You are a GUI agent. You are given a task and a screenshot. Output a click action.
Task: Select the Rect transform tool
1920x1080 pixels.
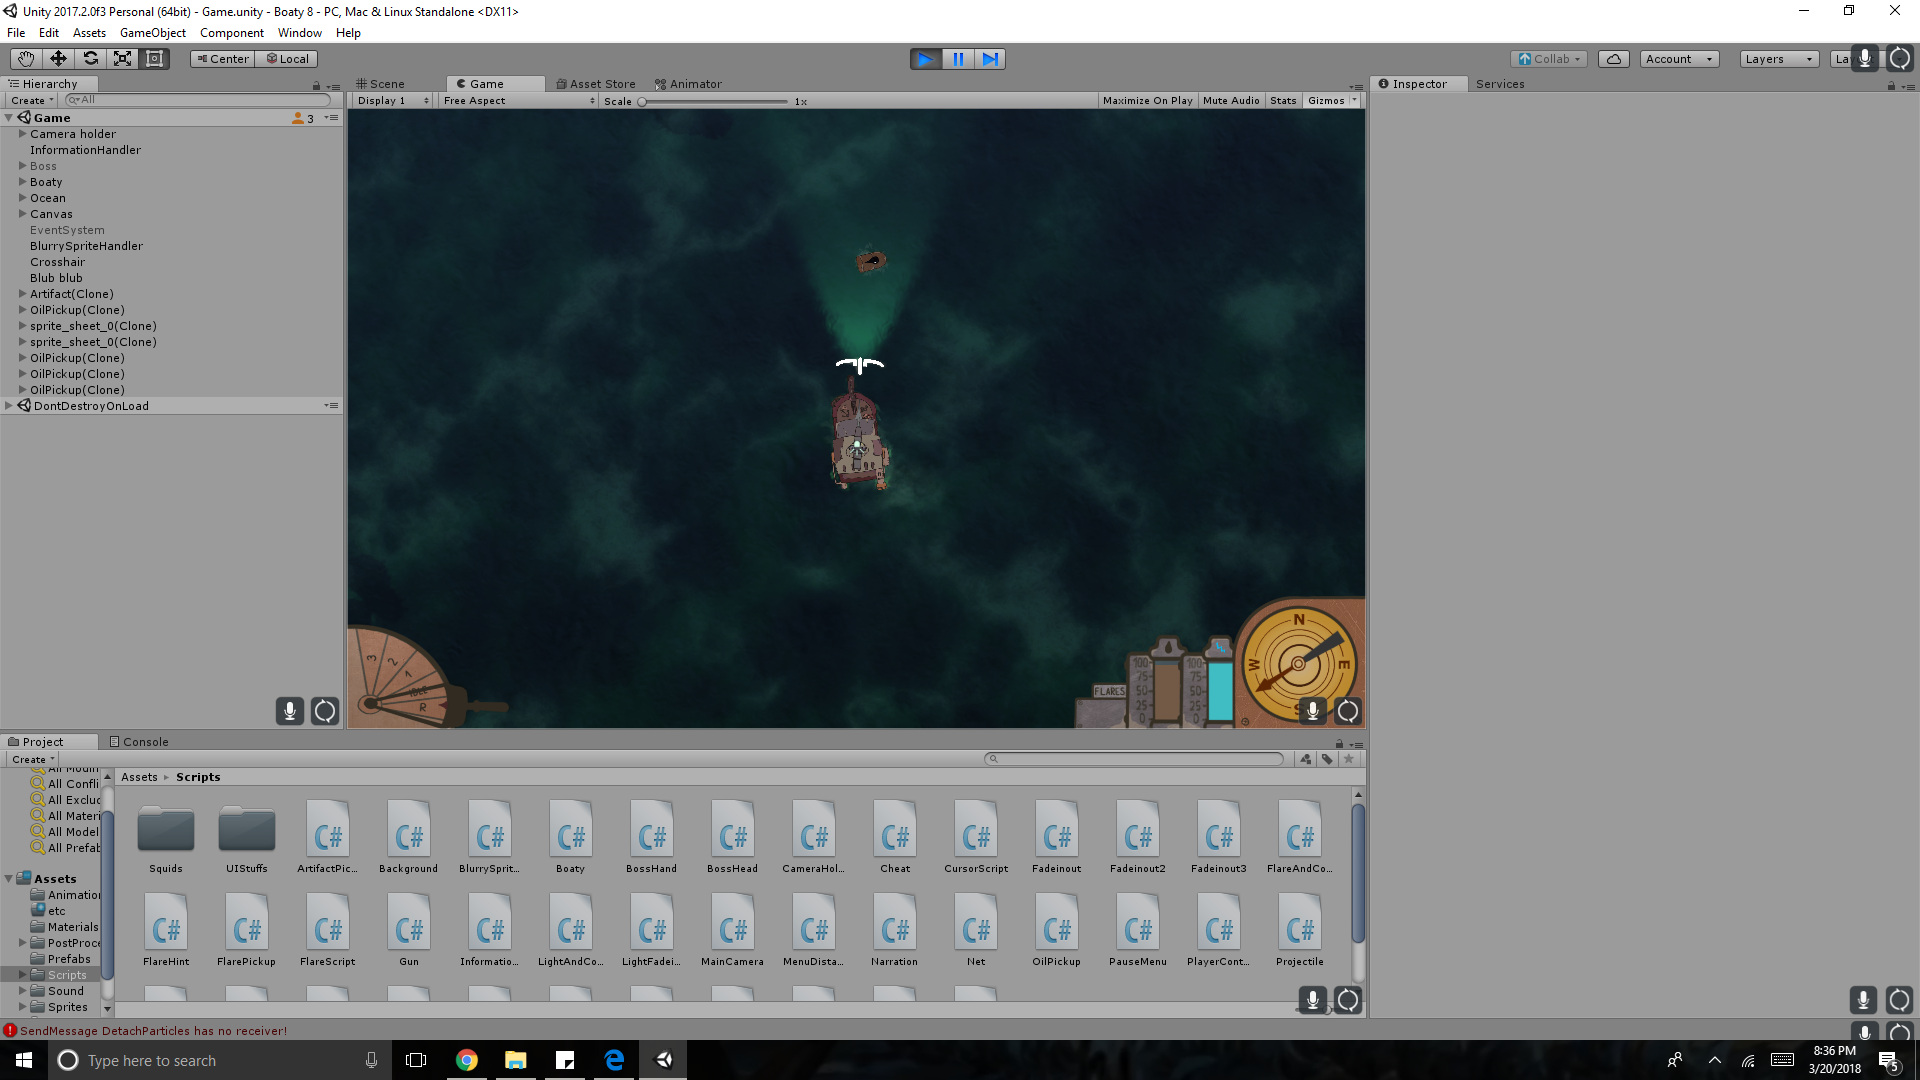(154, 59)
